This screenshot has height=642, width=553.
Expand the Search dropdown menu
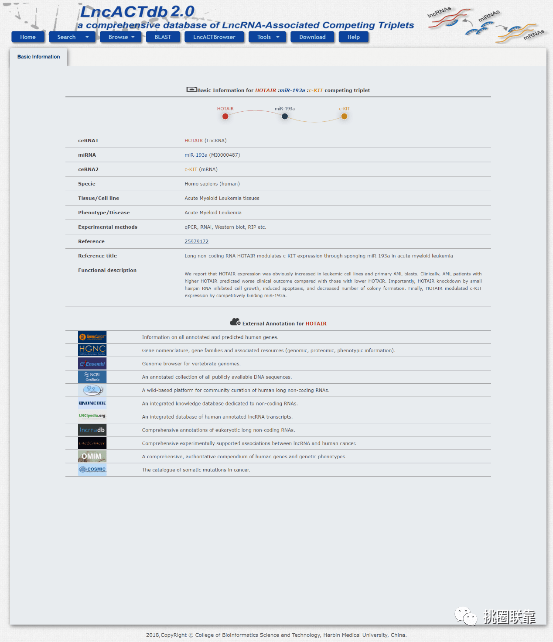72,37
